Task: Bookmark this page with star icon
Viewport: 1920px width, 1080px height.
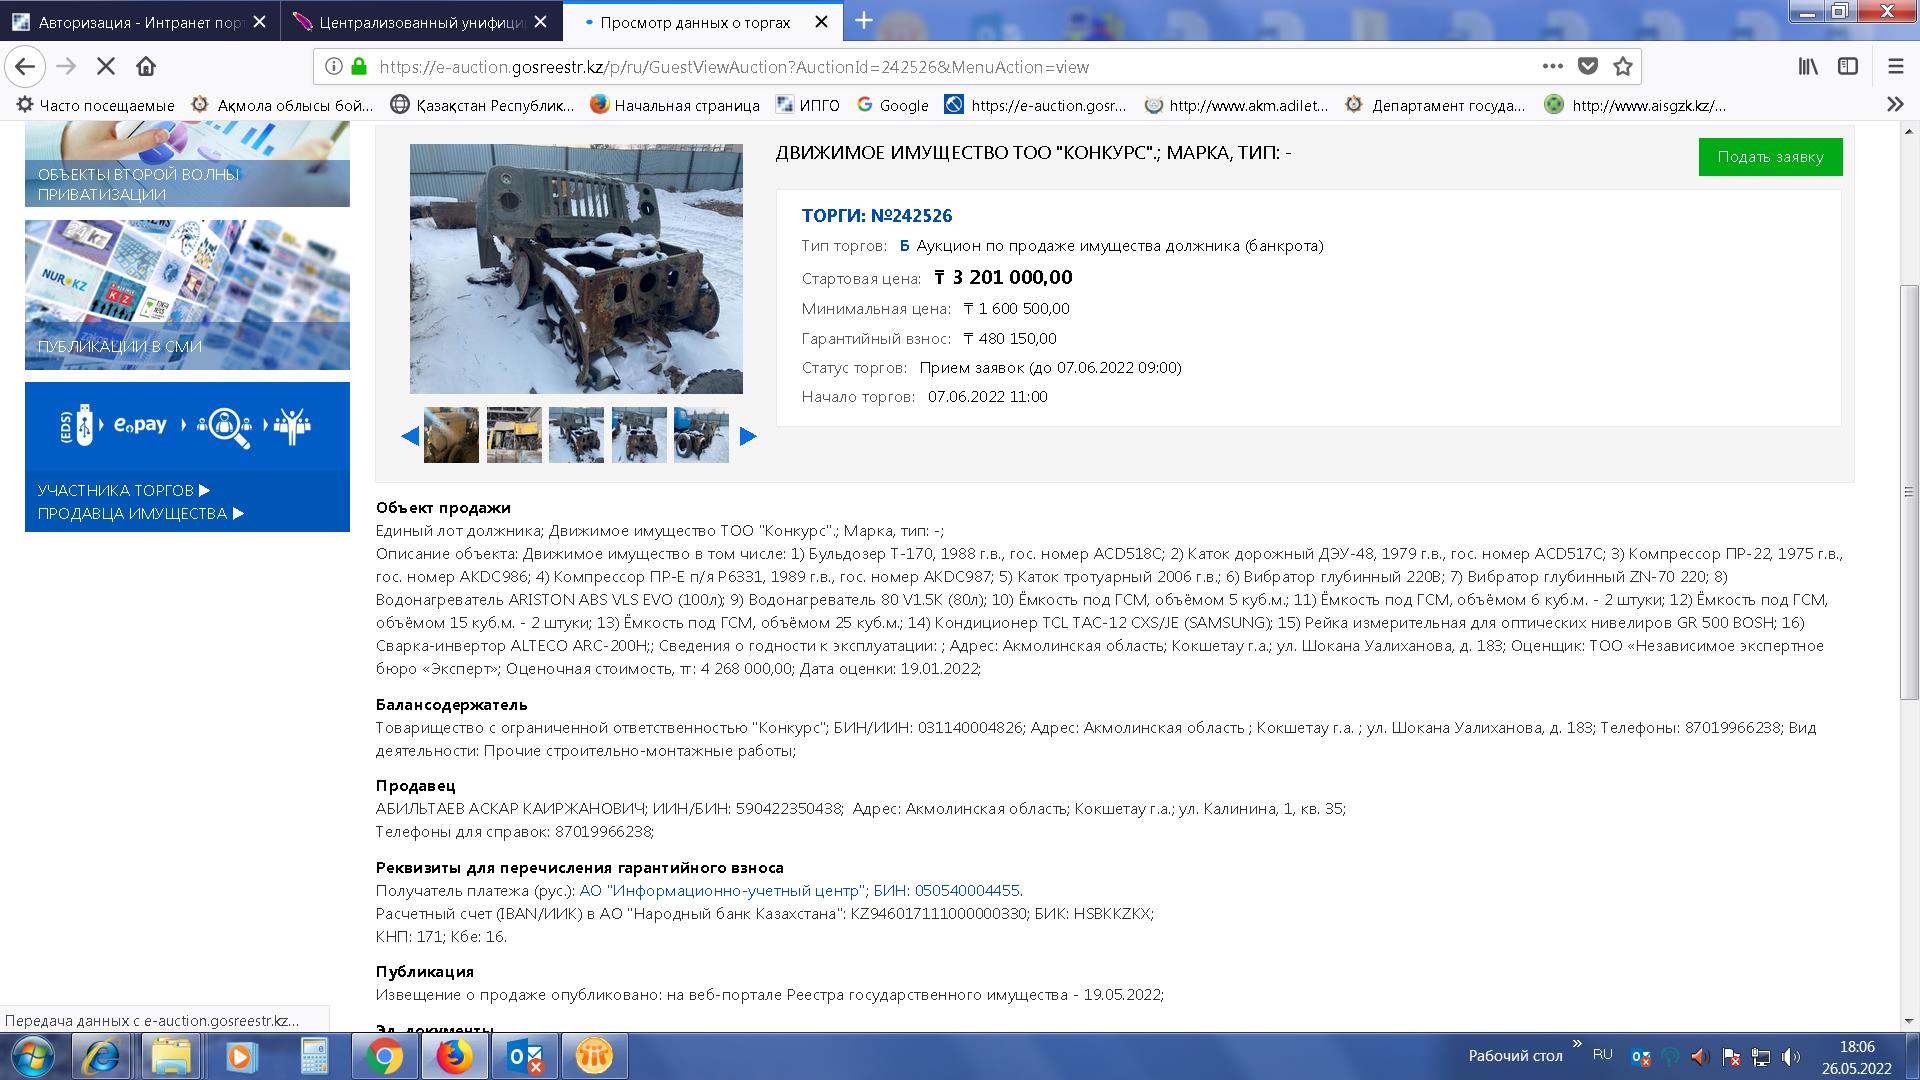Action: click(1623, 67)
